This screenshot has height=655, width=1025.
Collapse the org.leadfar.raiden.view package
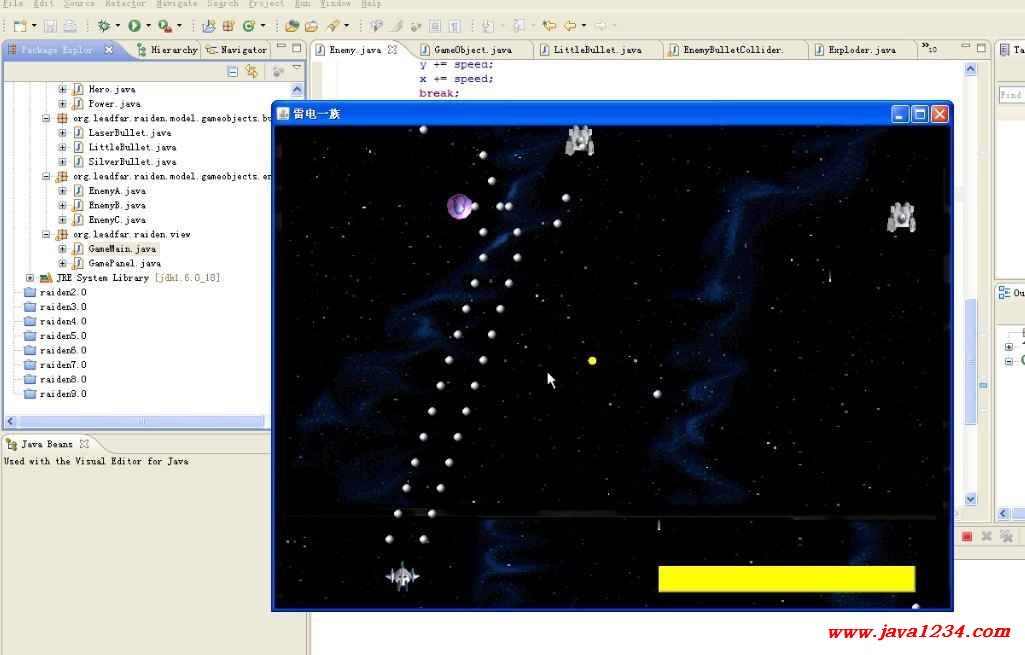pos(46,234)
